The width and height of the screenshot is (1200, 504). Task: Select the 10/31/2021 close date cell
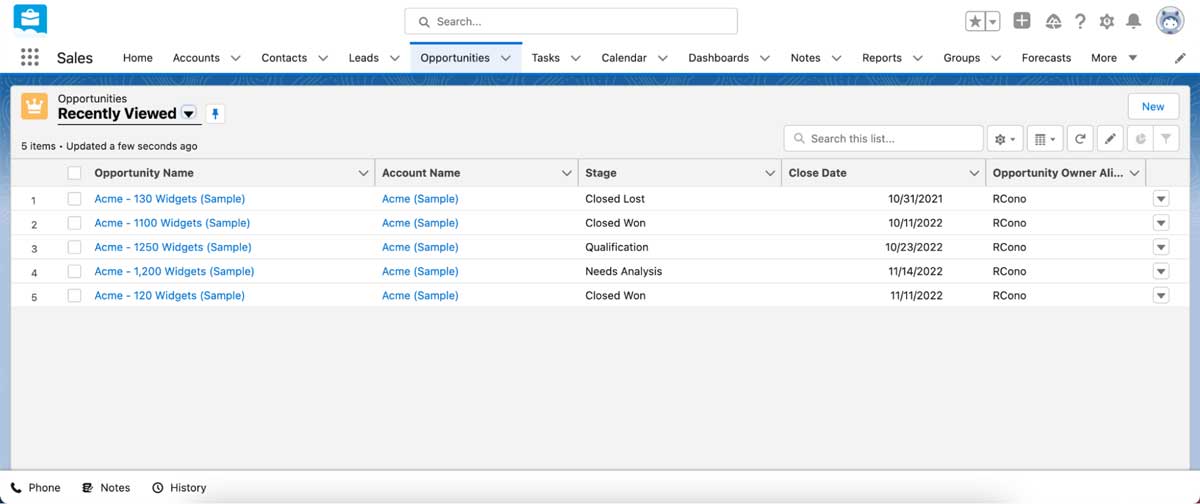click(915, 199)
